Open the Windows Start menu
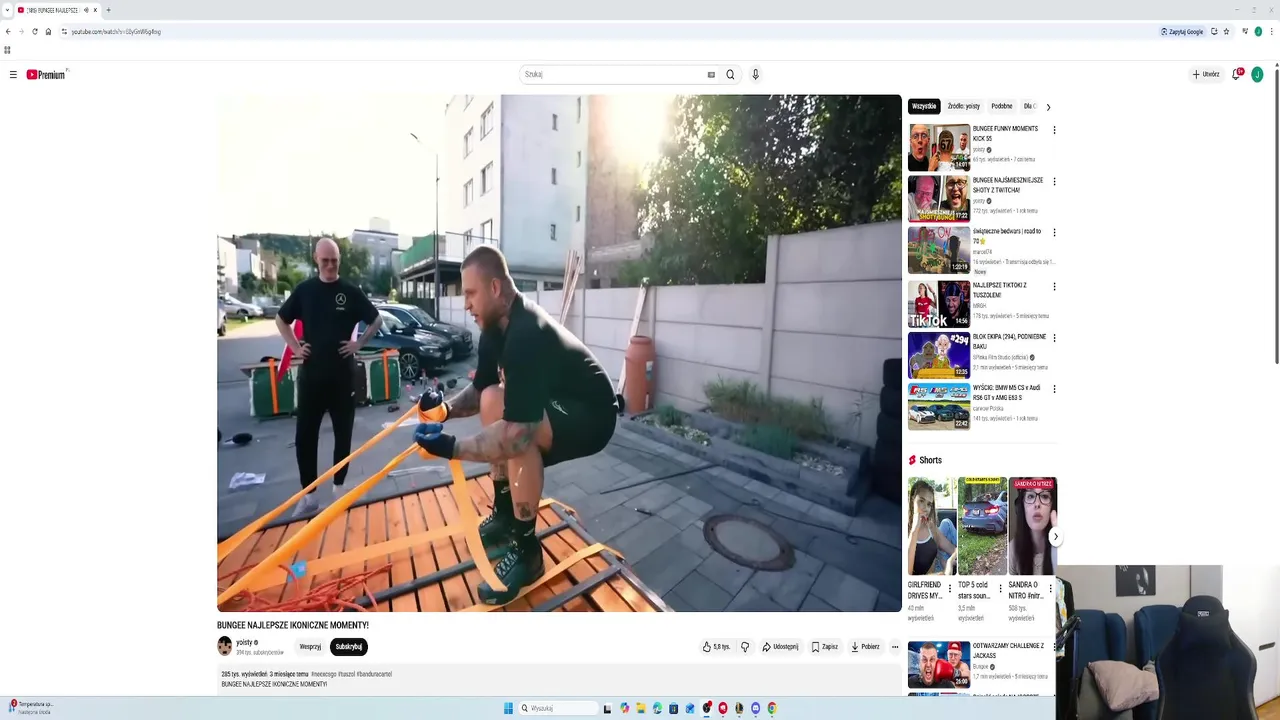The image size is (1280, 720). [x=508, y=708]
